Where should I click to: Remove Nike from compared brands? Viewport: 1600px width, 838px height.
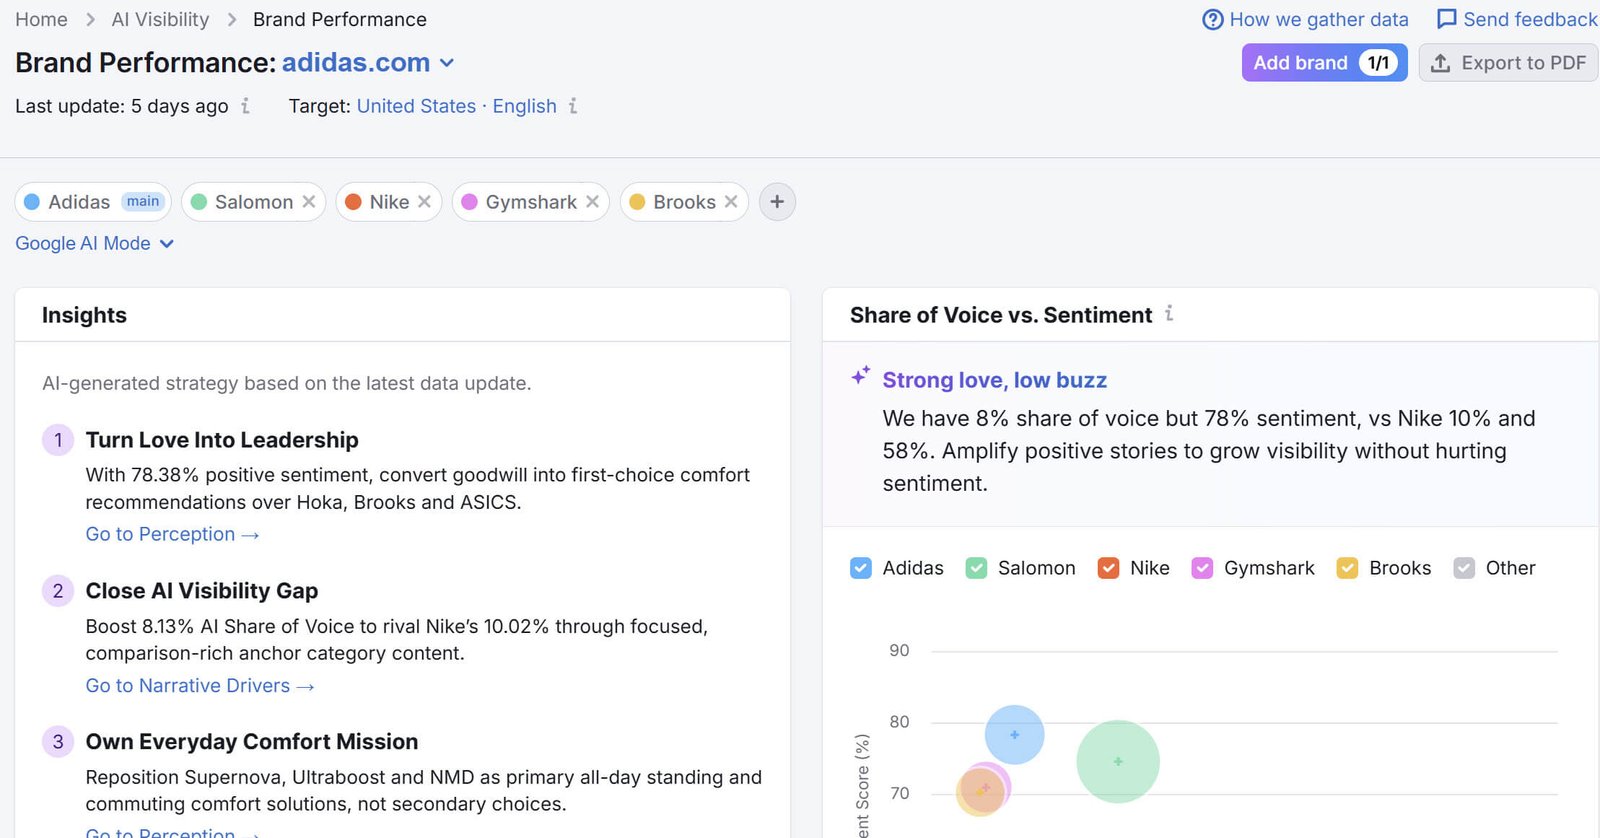coord(424,202)
